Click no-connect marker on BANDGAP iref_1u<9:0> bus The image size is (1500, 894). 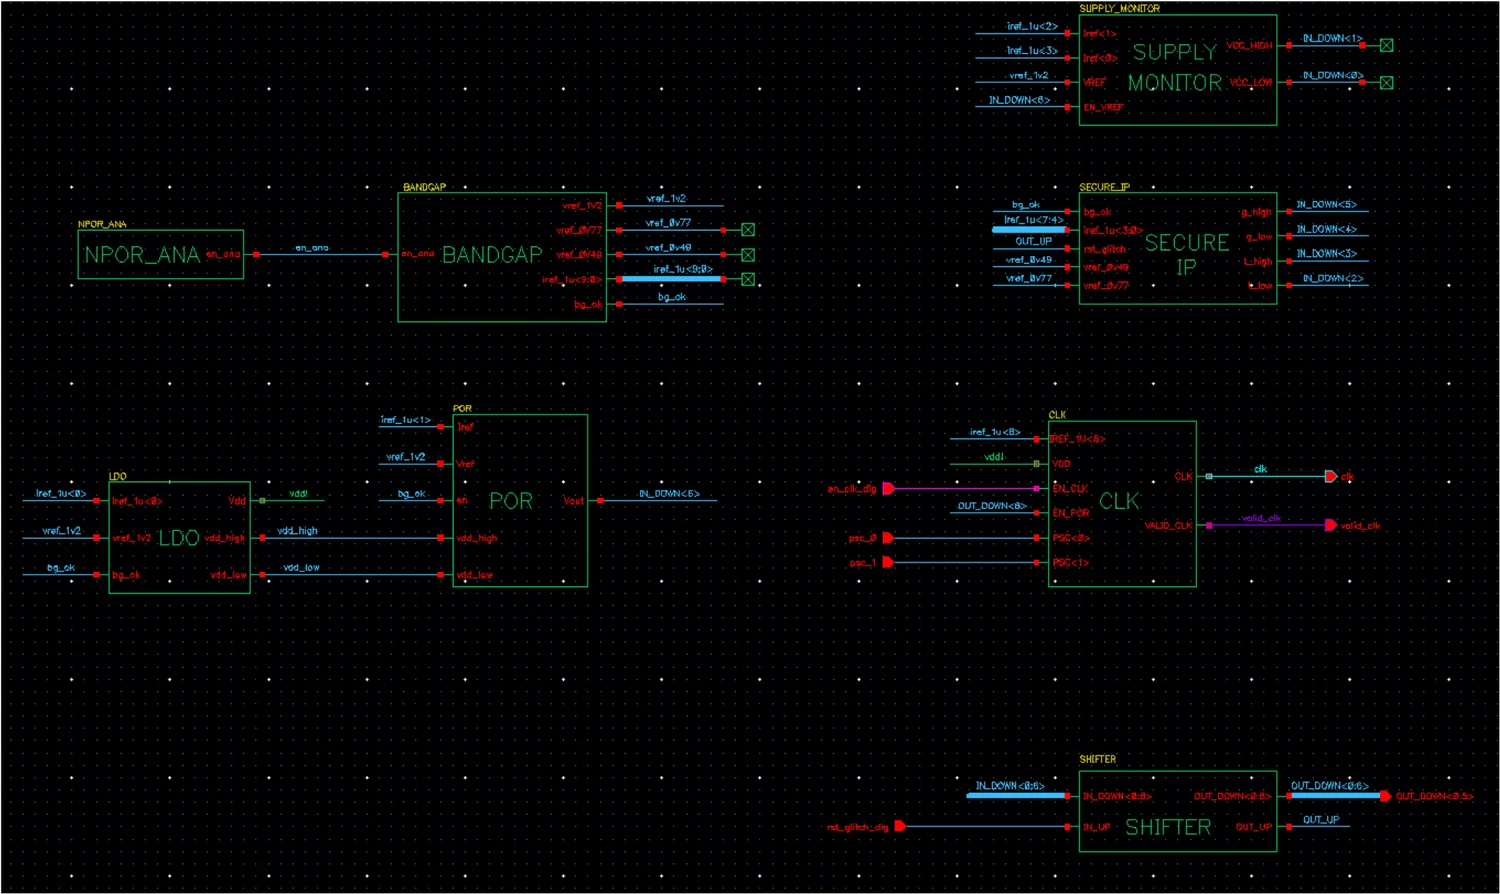point(748,280)
